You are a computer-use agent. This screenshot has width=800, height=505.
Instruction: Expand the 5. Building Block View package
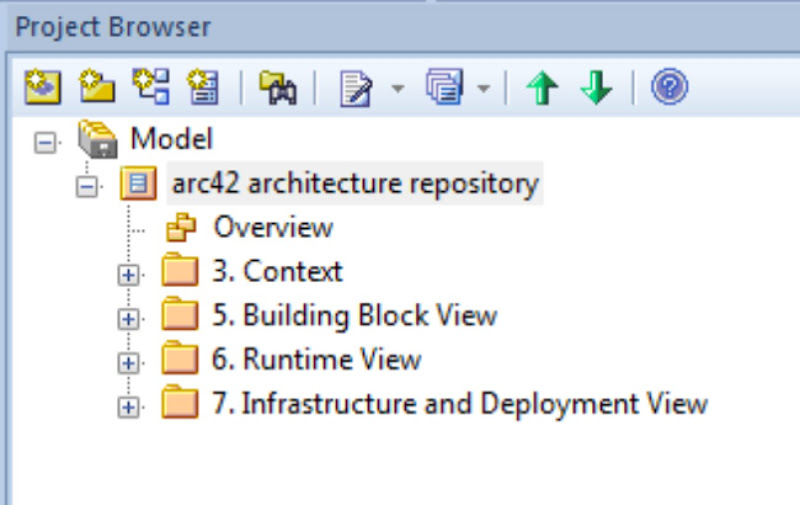point(128,318)
